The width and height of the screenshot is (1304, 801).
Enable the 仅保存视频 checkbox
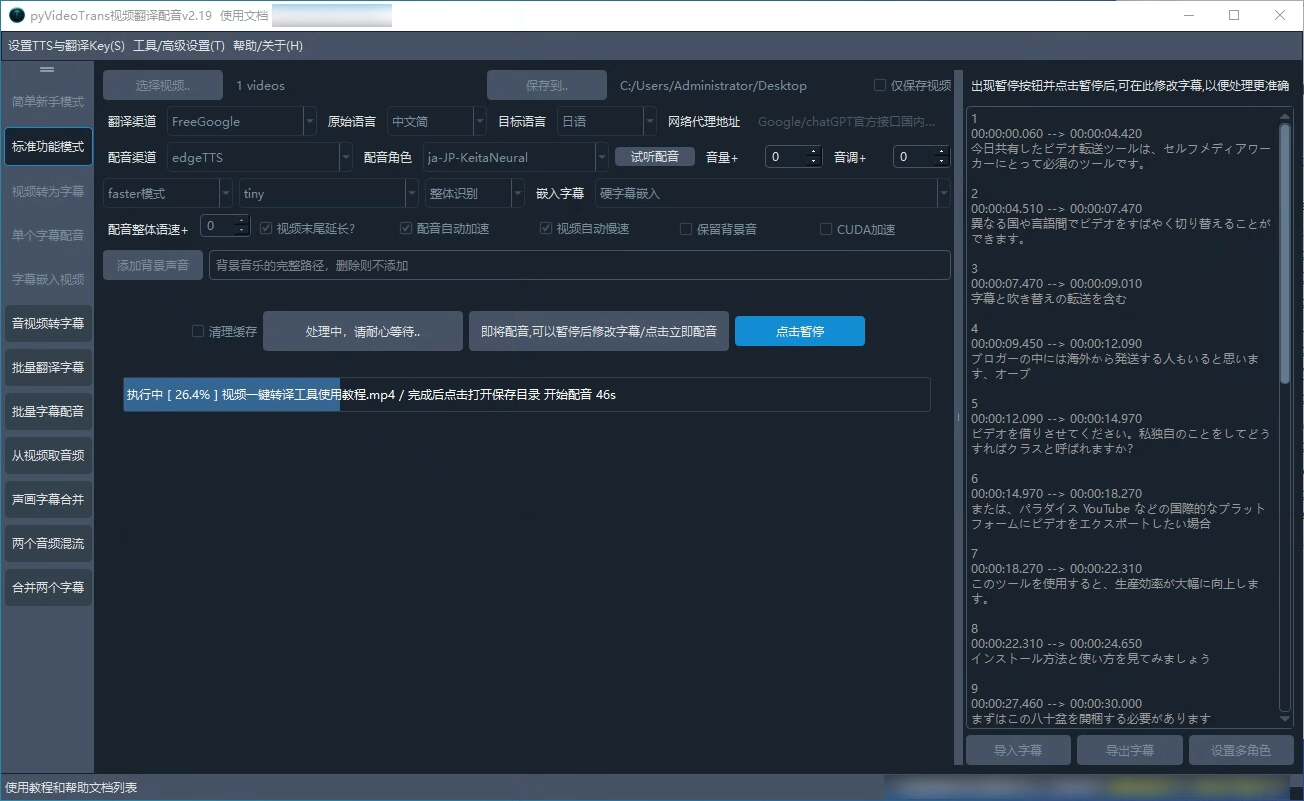point(880,86)
